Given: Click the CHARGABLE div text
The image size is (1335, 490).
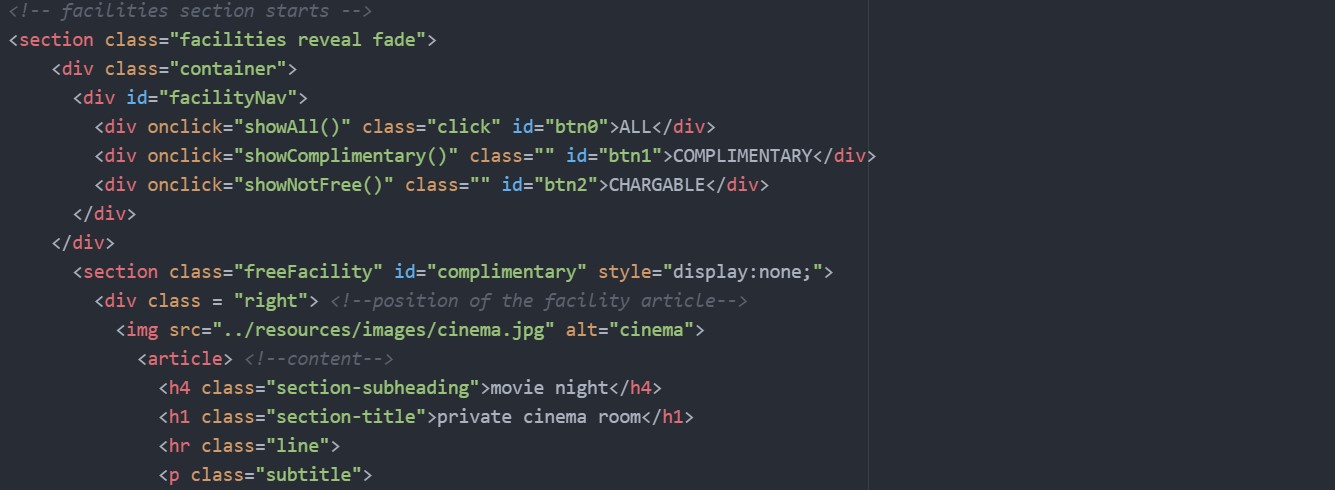Looking at the screenshot, I should click(656, 185).
